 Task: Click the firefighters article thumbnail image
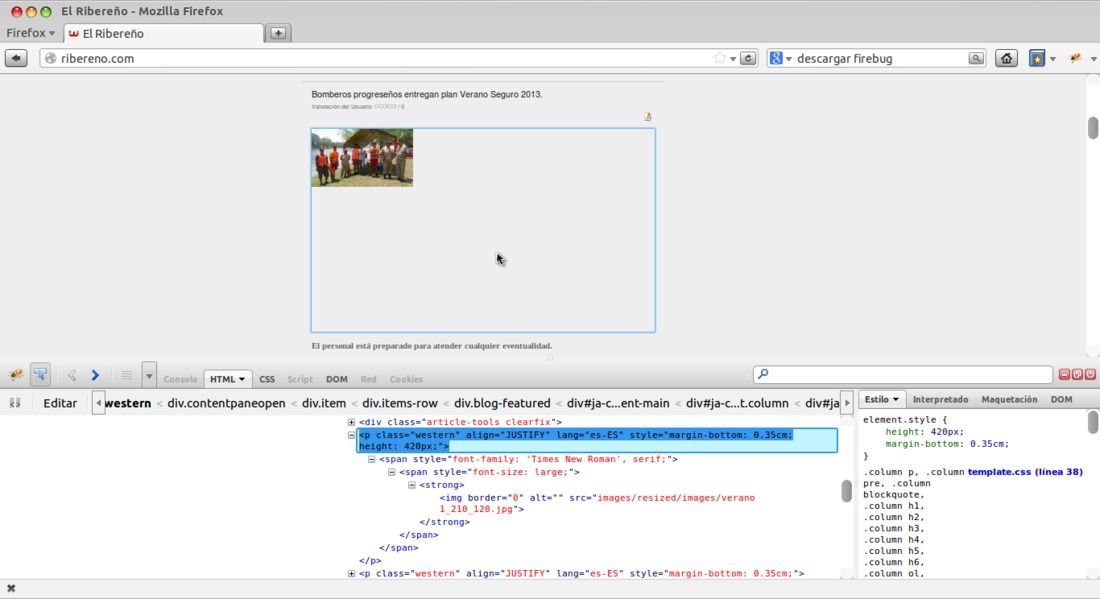(x=362, y=158)
